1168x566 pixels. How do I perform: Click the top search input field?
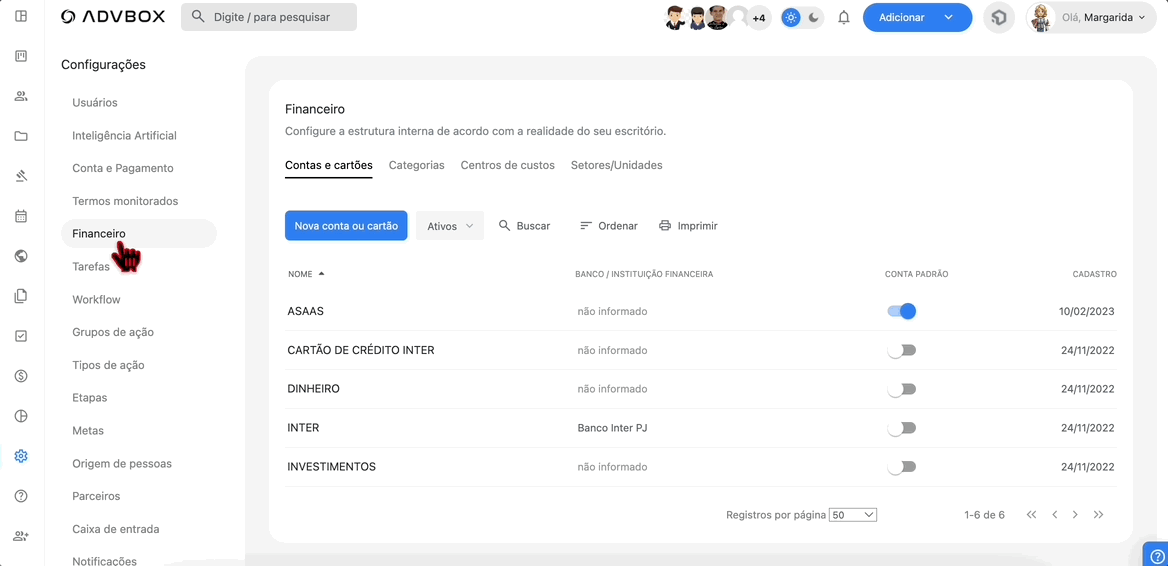pyautogui.click(x=269, y=17)
